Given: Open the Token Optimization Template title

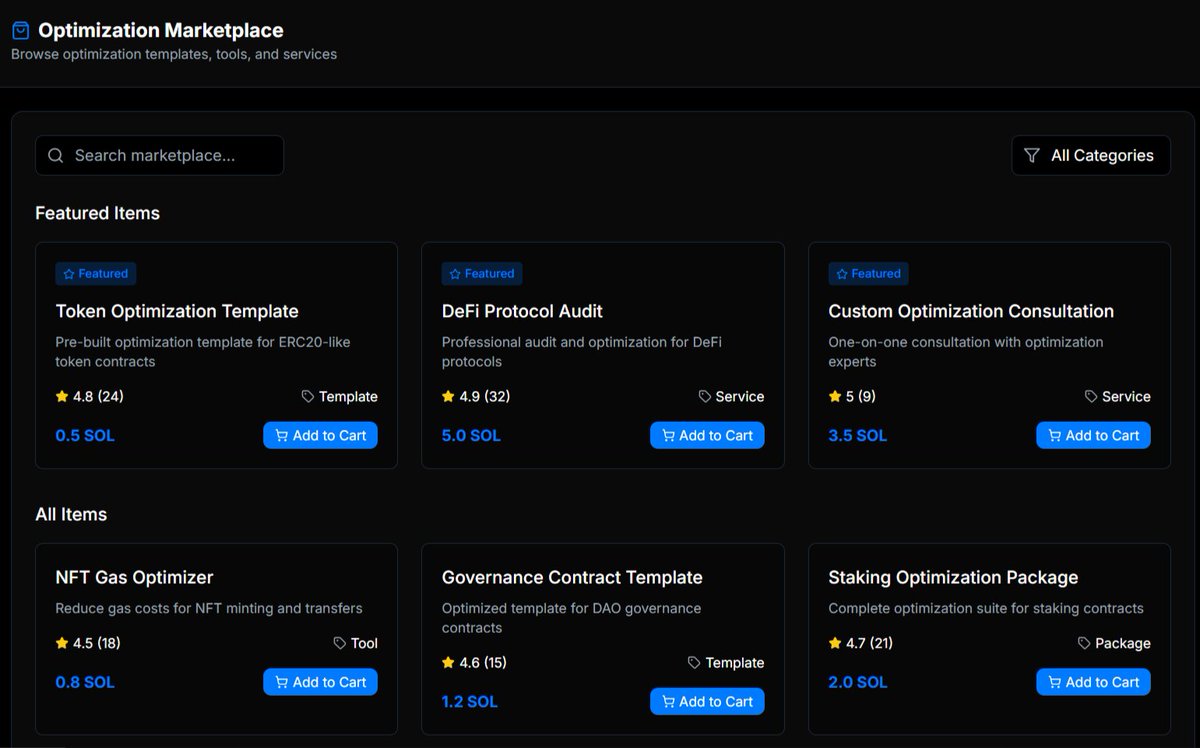Looking at the screenshot, I should 177,311.
